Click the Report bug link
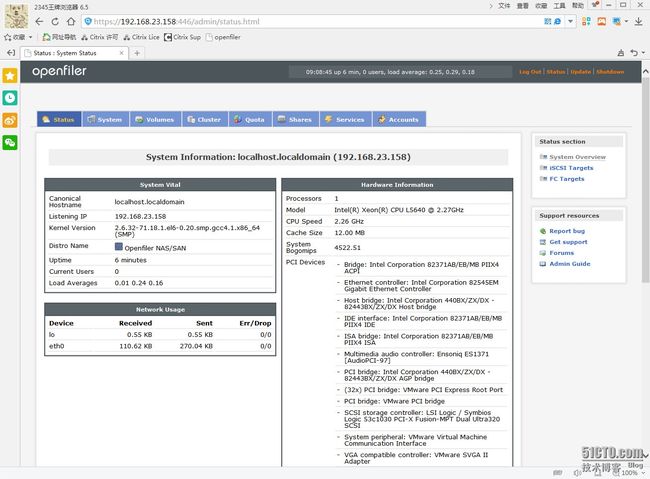The image size is (650, 479). (567, 231)
